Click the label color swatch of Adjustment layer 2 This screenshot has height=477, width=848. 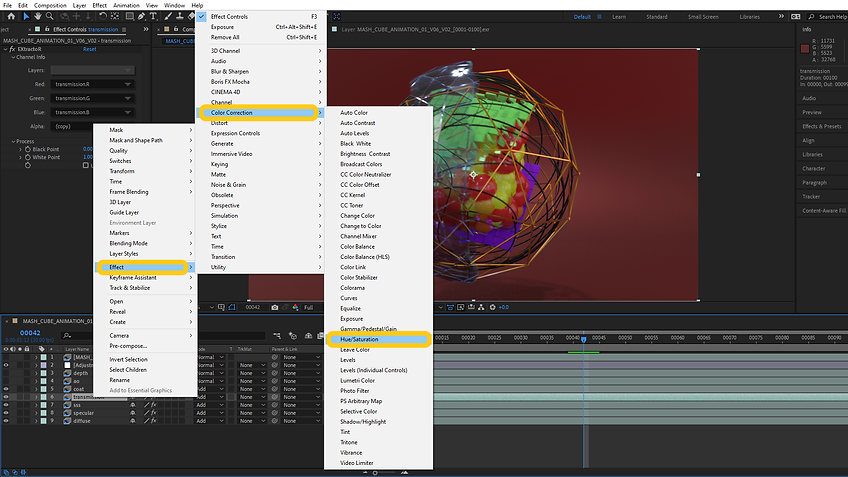click(x=43, y=365)
